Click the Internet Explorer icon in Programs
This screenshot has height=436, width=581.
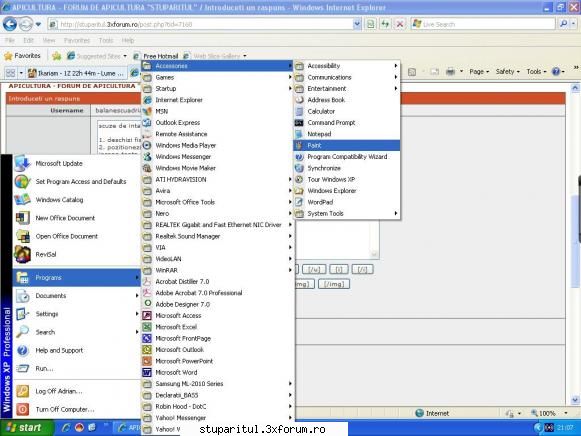[147, 100]
